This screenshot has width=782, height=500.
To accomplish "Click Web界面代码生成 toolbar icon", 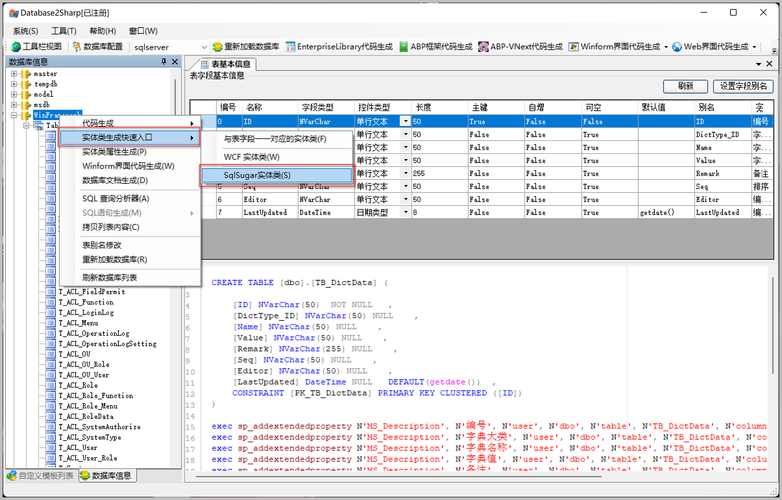I will 710,47.
